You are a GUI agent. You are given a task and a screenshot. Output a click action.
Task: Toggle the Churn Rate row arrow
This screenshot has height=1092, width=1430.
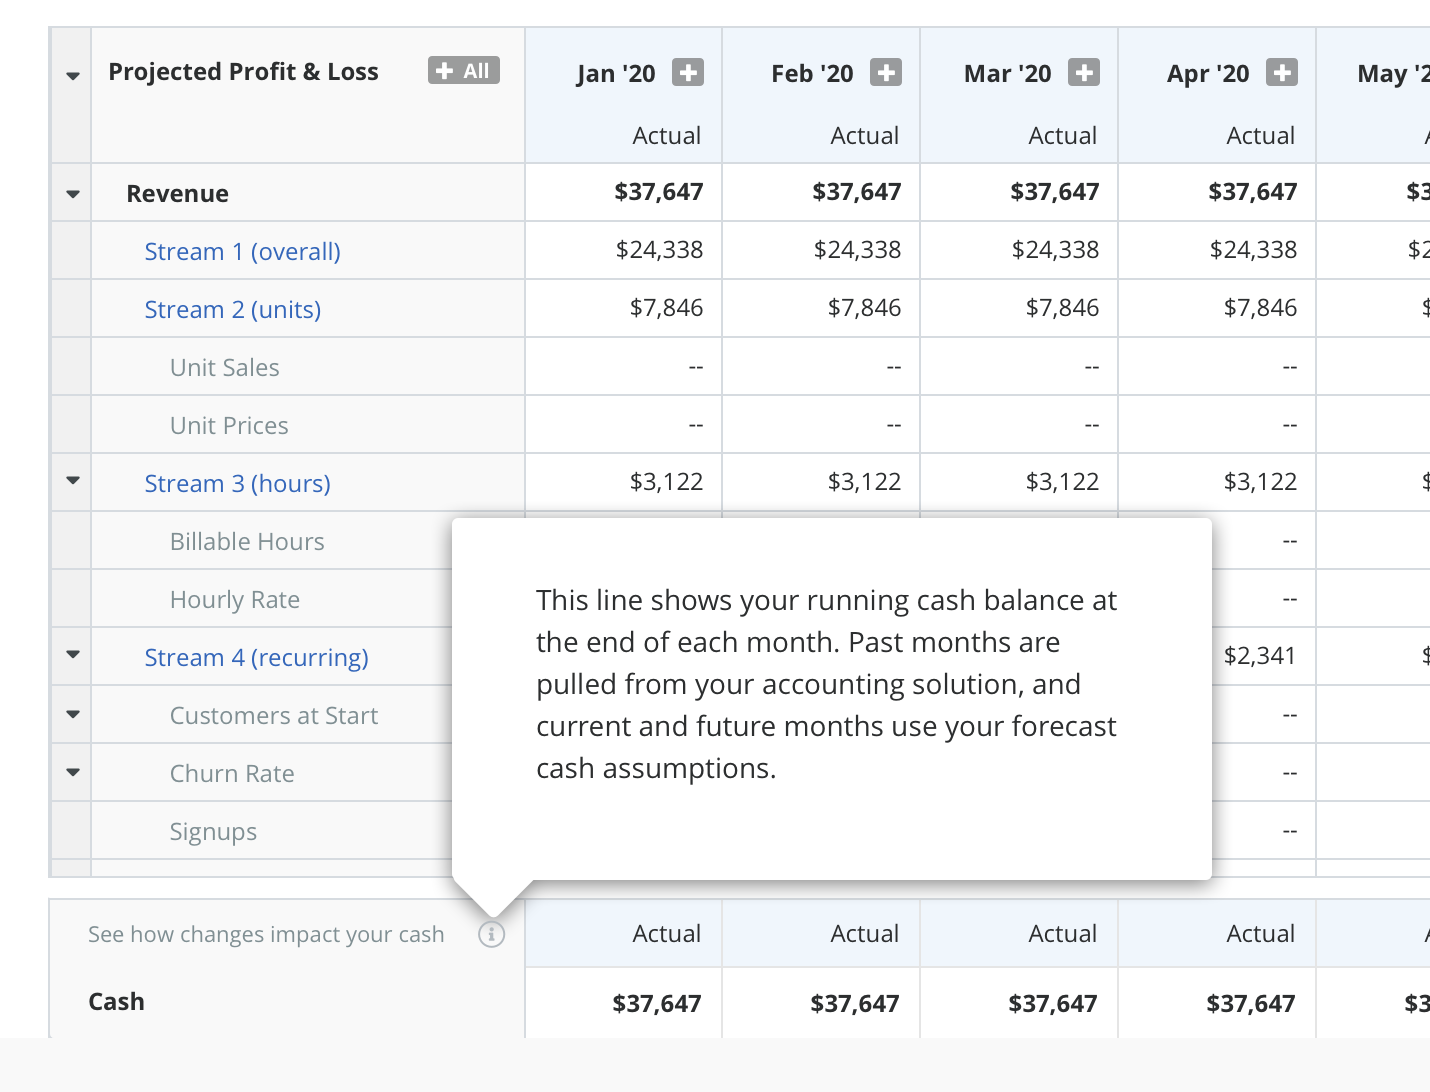pos(72,772)
